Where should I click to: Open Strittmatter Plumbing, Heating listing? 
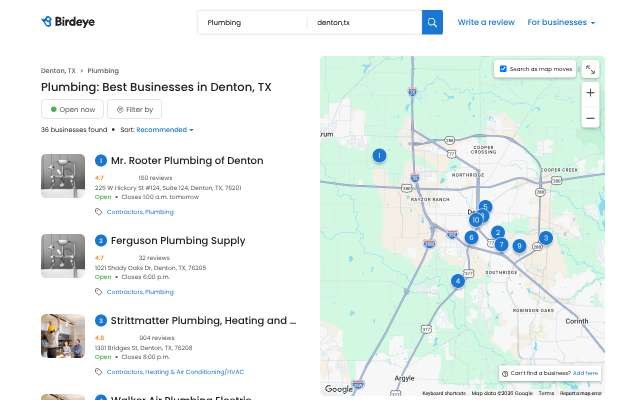[203, 320]
